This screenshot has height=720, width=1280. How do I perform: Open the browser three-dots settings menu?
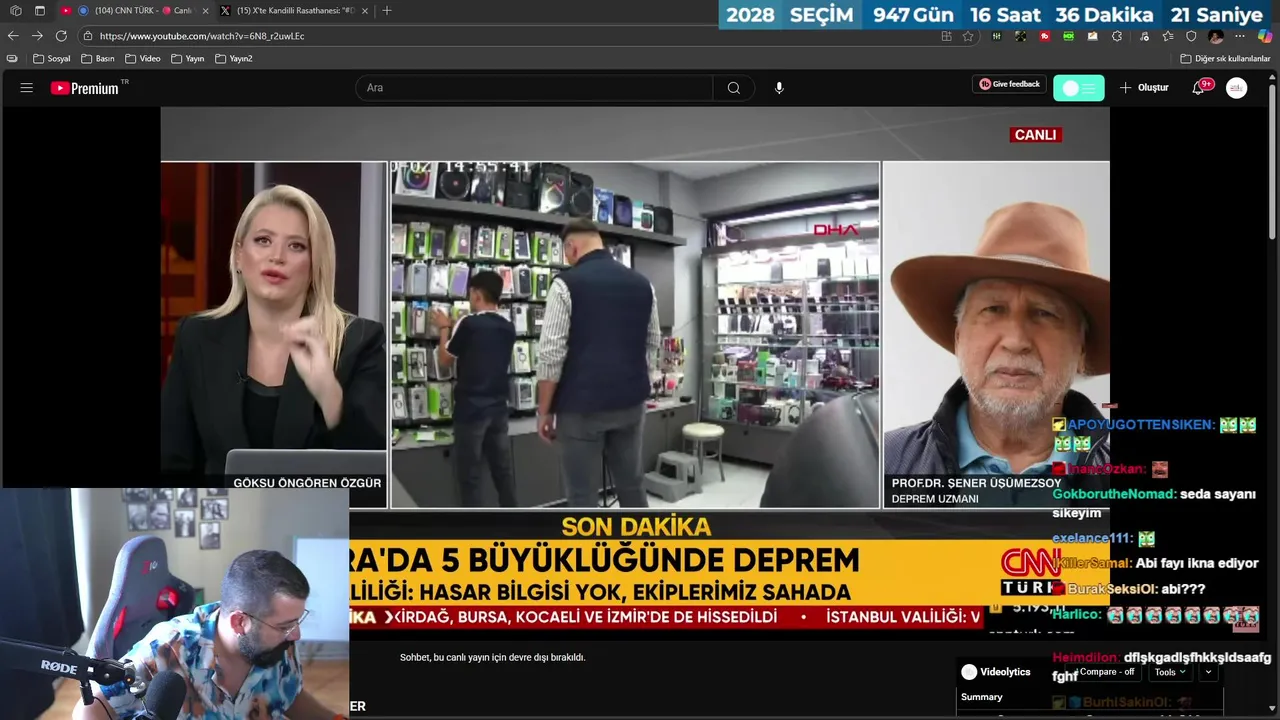(1241, 36)
